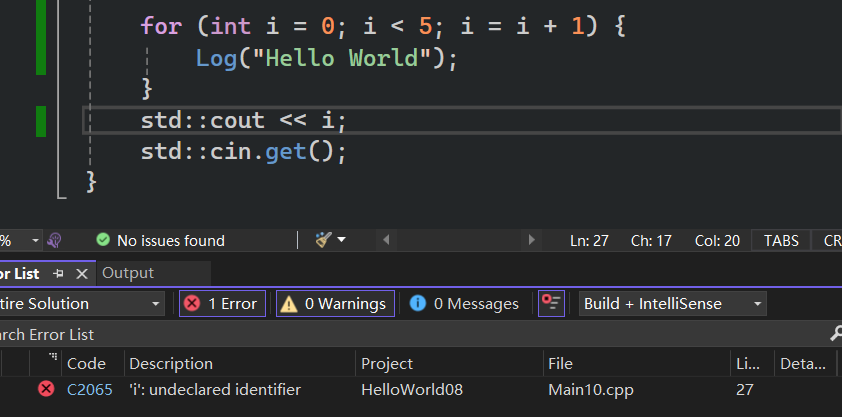The width and height of the screenshot is (842, 417).
Task: Click the health indicator brain icon
Action: point(55,240)
